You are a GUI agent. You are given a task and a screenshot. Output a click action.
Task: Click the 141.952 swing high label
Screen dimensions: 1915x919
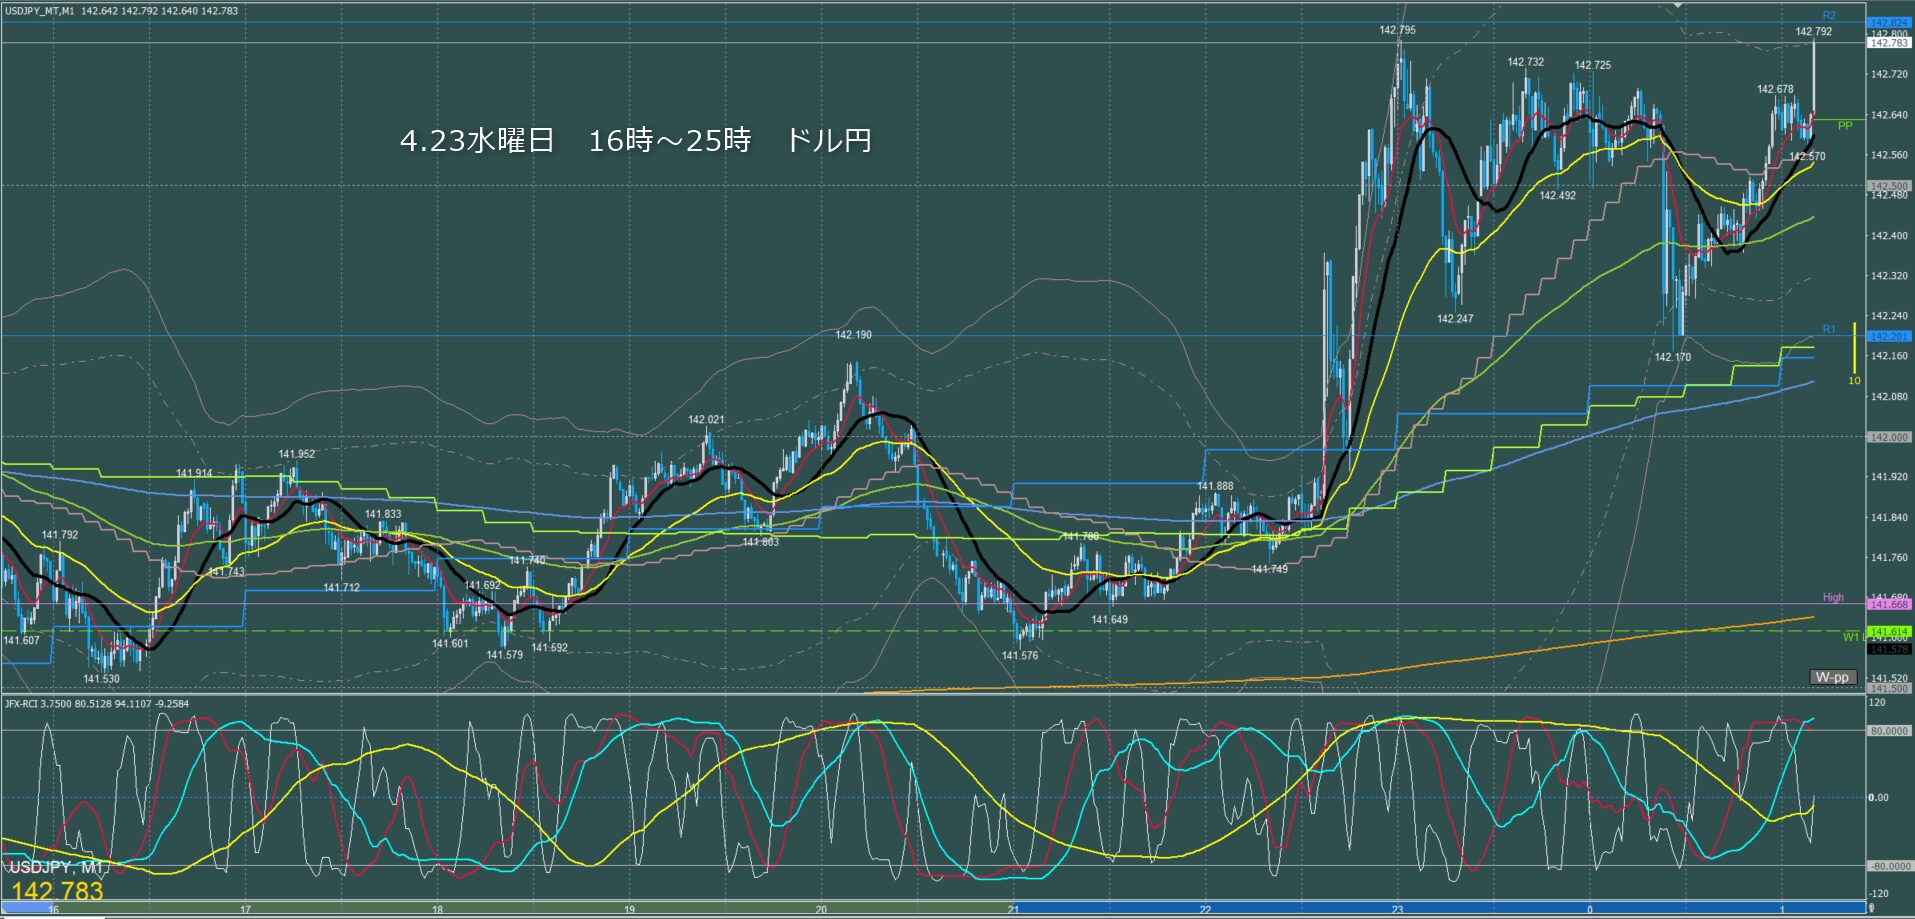point(296,454)
